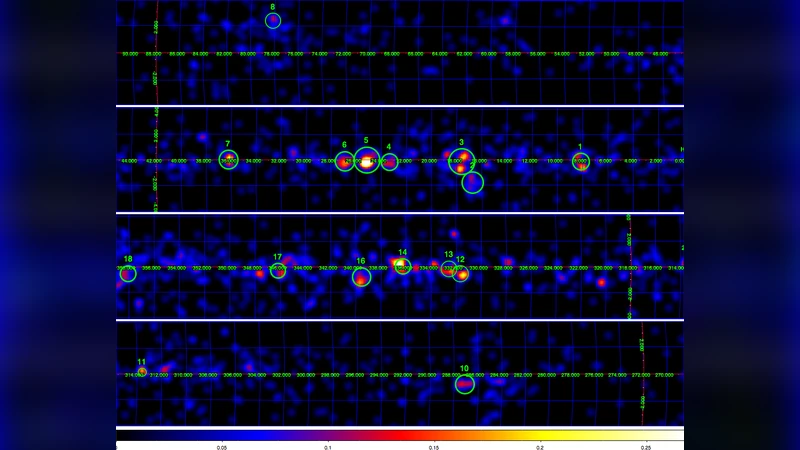Click the green circle marking source 8
The width and height of the screenshot is (800, 450).
coord(273,21)
